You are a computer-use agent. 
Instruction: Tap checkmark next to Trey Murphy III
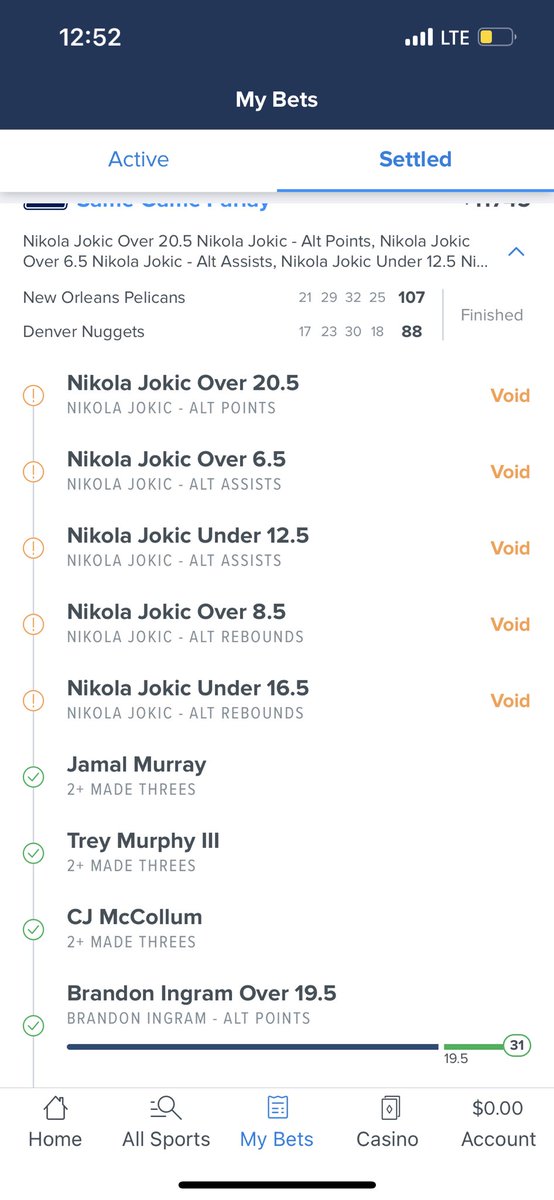[33, 853]
